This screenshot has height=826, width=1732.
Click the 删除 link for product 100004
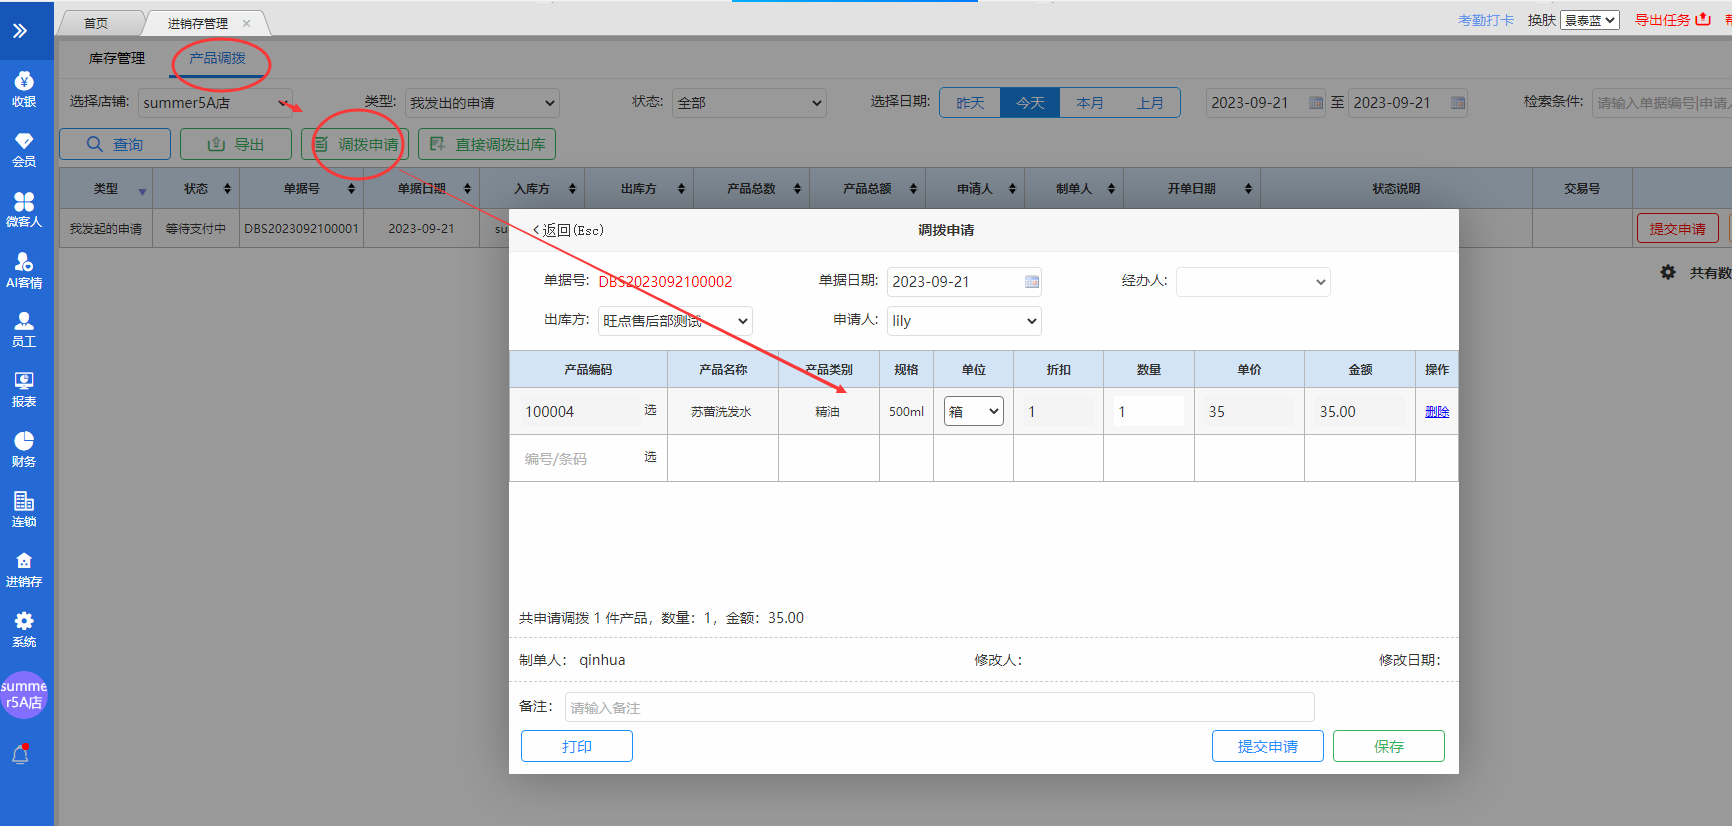(x=1437, y=411)
